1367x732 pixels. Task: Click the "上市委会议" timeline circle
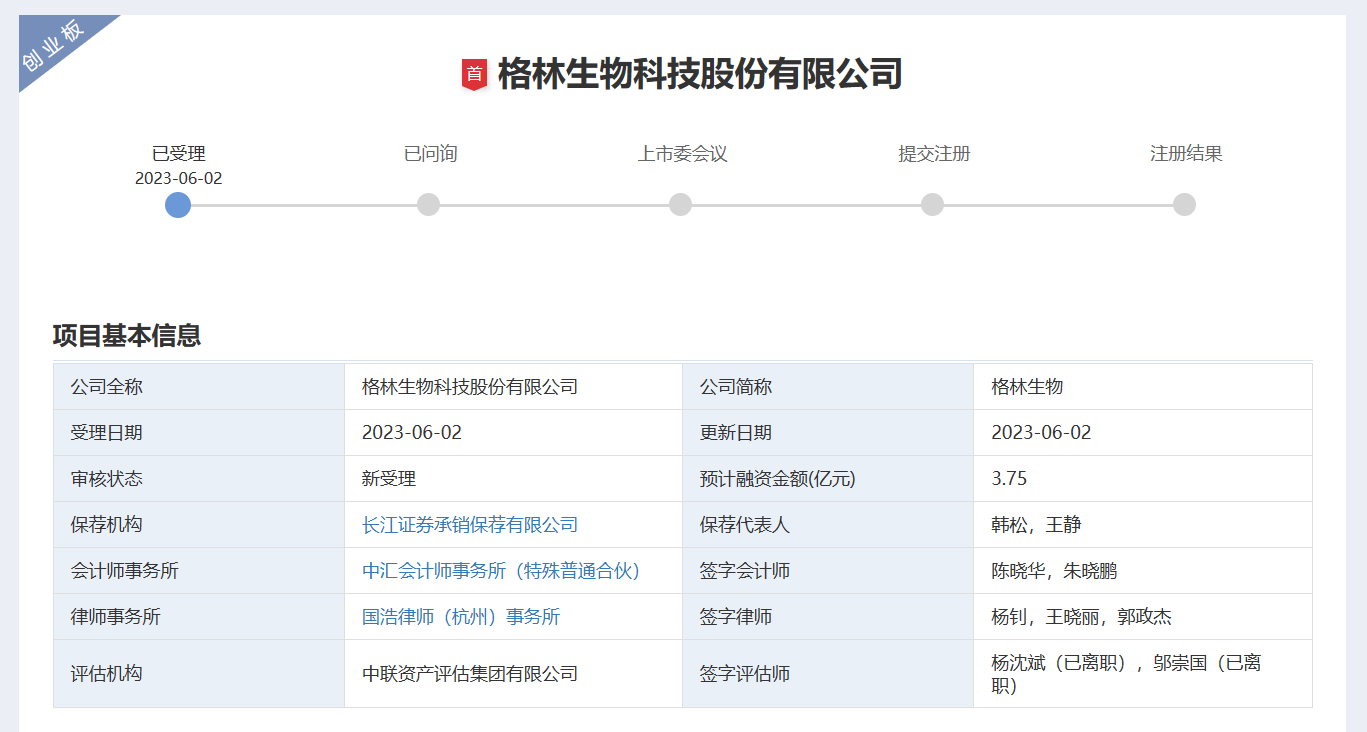tap(680, 205)
